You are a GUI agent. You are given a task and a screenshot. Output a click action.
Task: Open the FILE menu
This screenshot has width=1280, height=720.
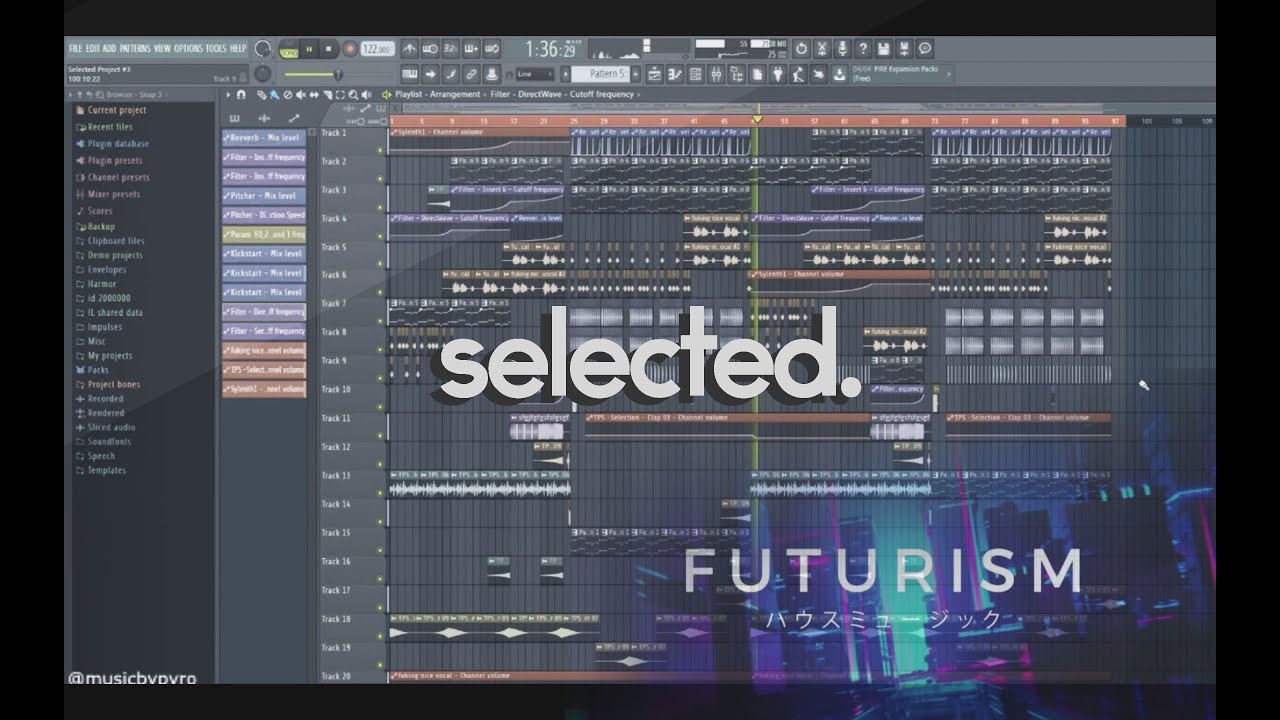click(75, 49)
